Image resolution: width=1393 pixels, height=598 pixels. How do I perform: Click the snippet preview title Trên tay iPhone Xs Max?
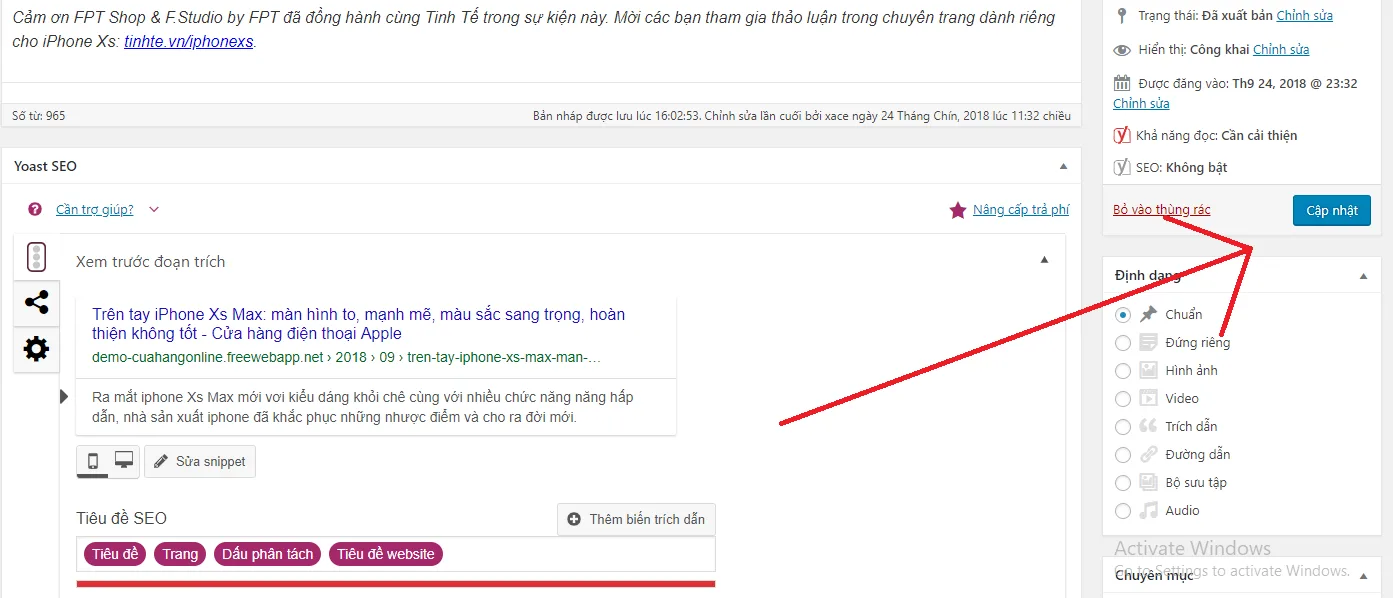[x=358, y=324]
